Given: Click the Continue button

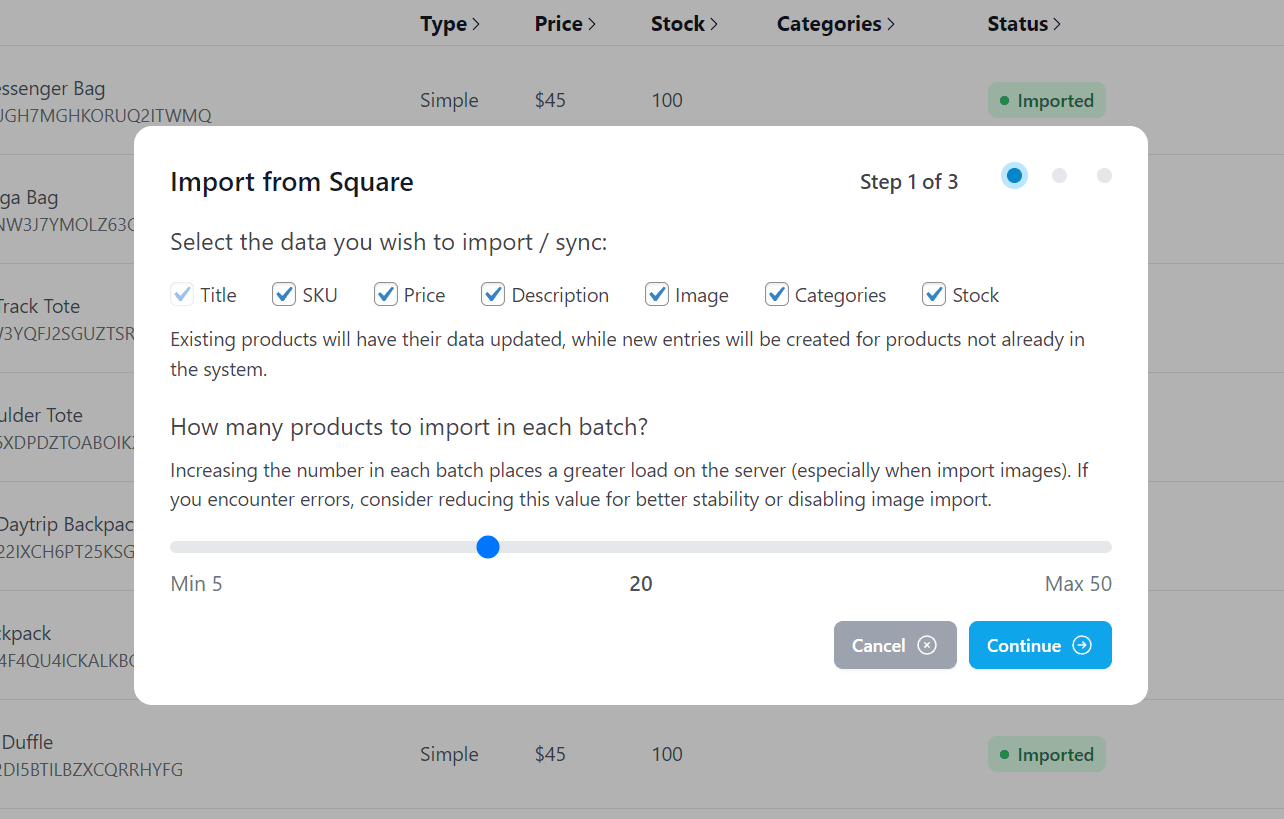Looking at the screenshot, I should point(1040,645).
